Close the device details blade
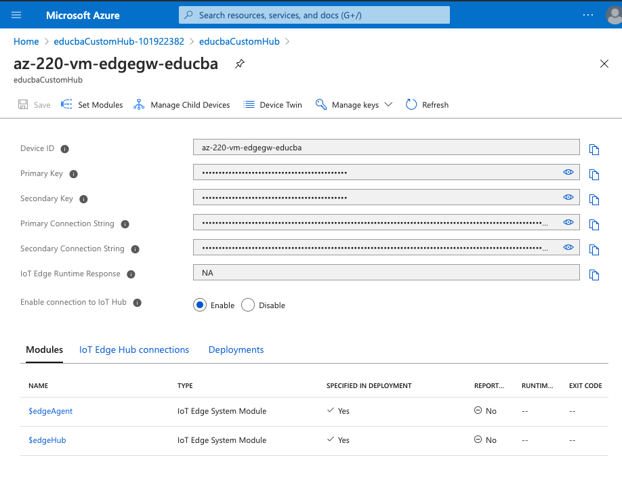The image size is (622, 484). click(604, 64)
